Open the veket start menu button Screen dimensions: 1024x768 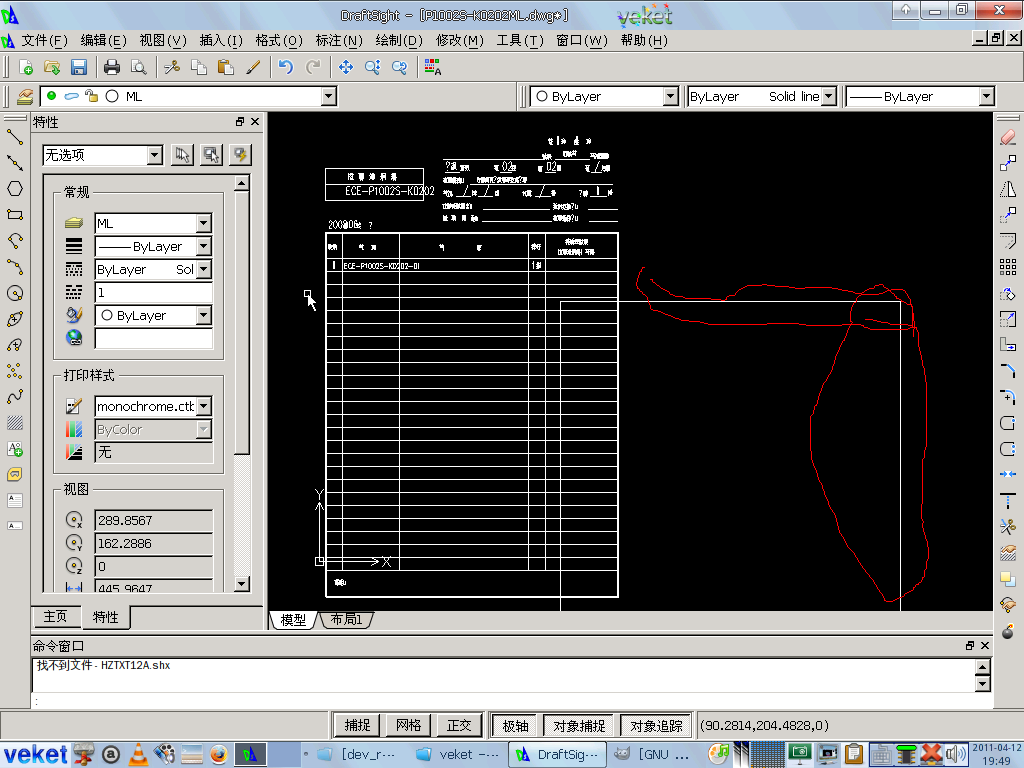click(x=36, y=754)
